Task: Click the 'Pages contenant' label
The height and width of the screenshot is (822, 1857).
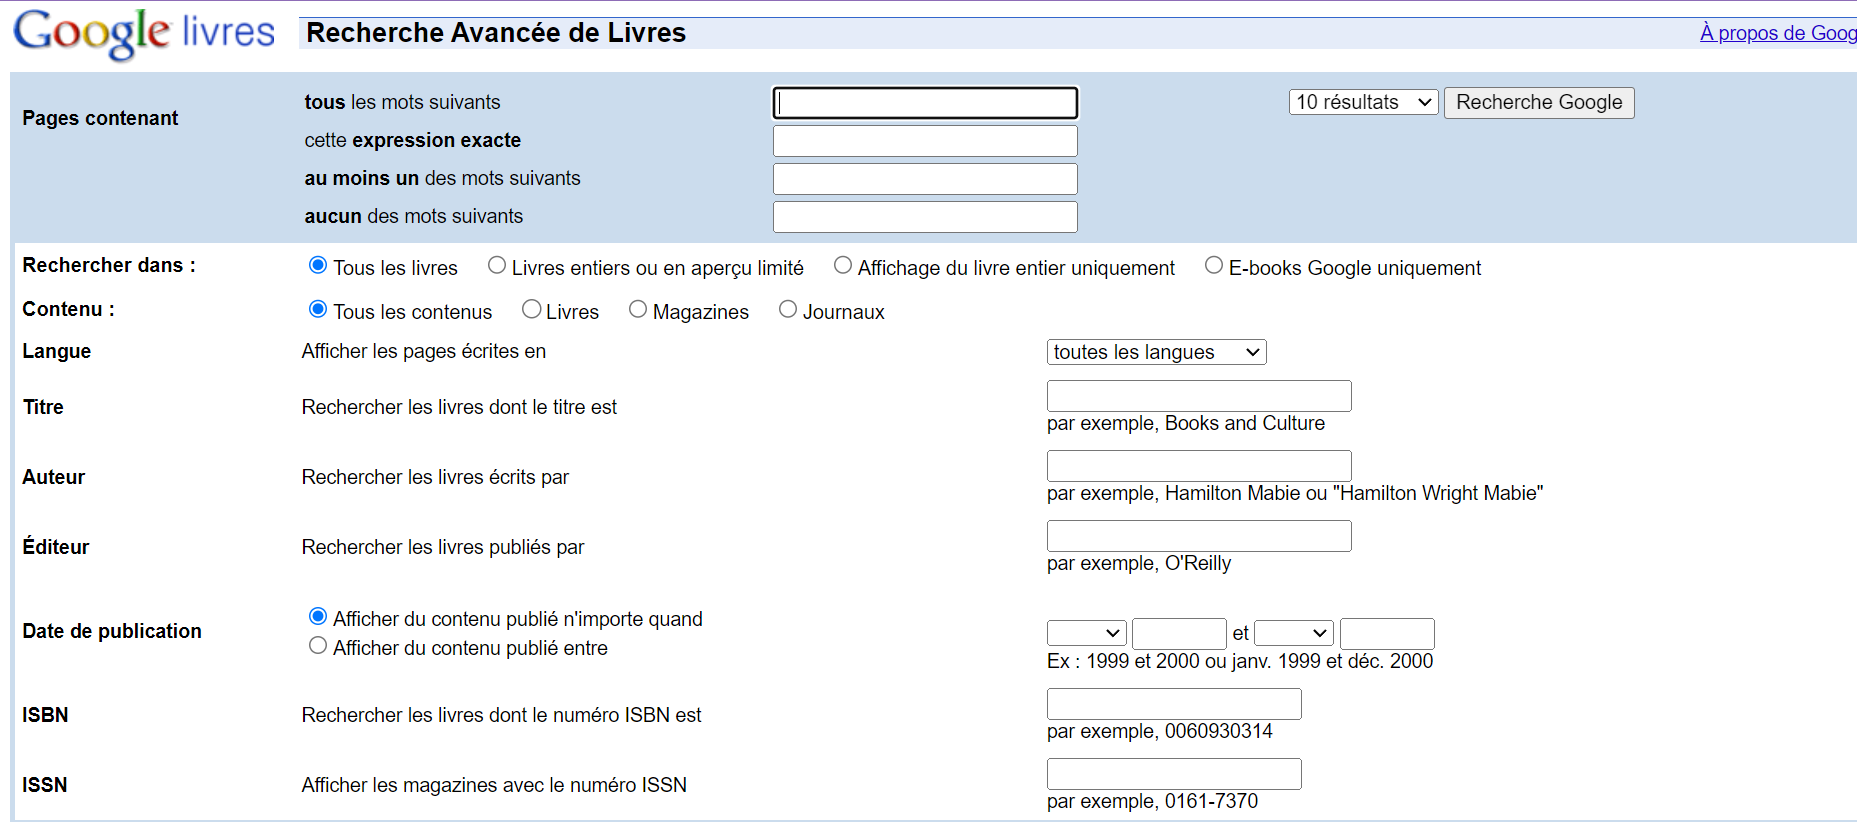Action: click(x=100, y=118)
